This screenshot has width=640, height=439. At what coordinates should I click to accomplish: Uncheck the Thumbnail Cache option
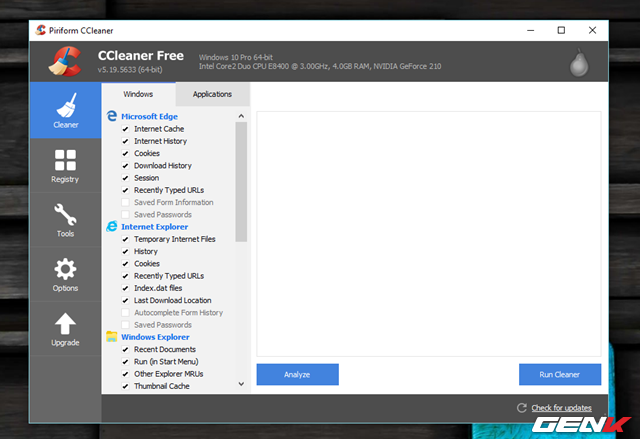coord(125,386)
